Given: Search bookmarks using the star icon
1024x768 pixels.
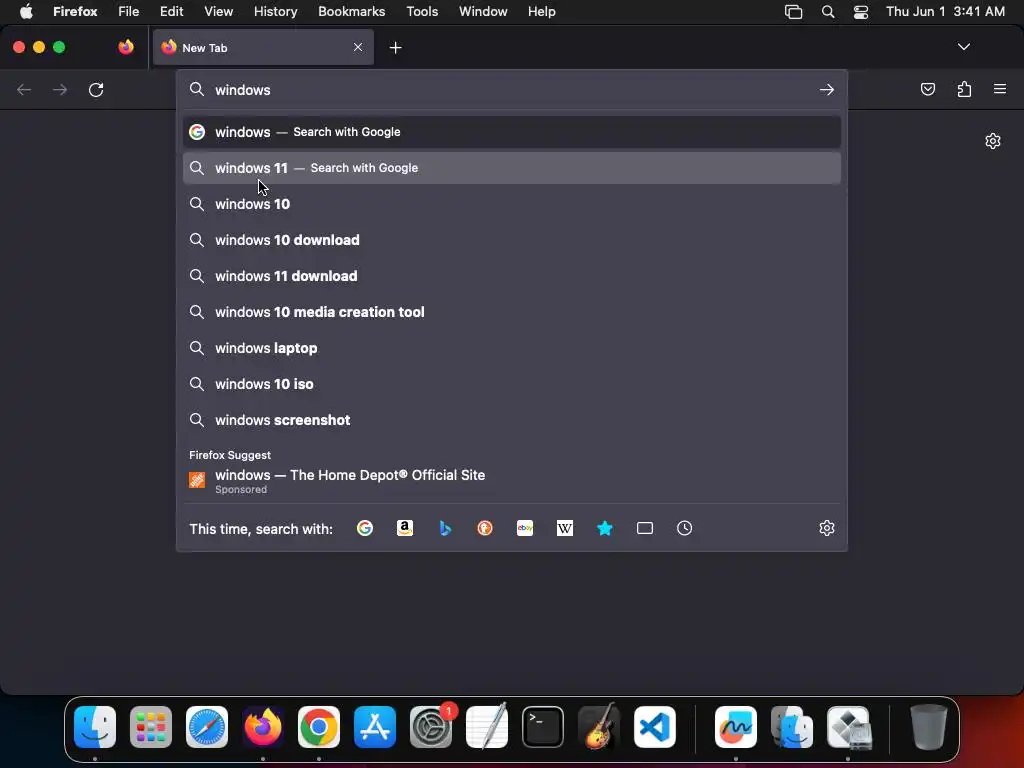Looking at the screenshot, I should coord(605,528).
